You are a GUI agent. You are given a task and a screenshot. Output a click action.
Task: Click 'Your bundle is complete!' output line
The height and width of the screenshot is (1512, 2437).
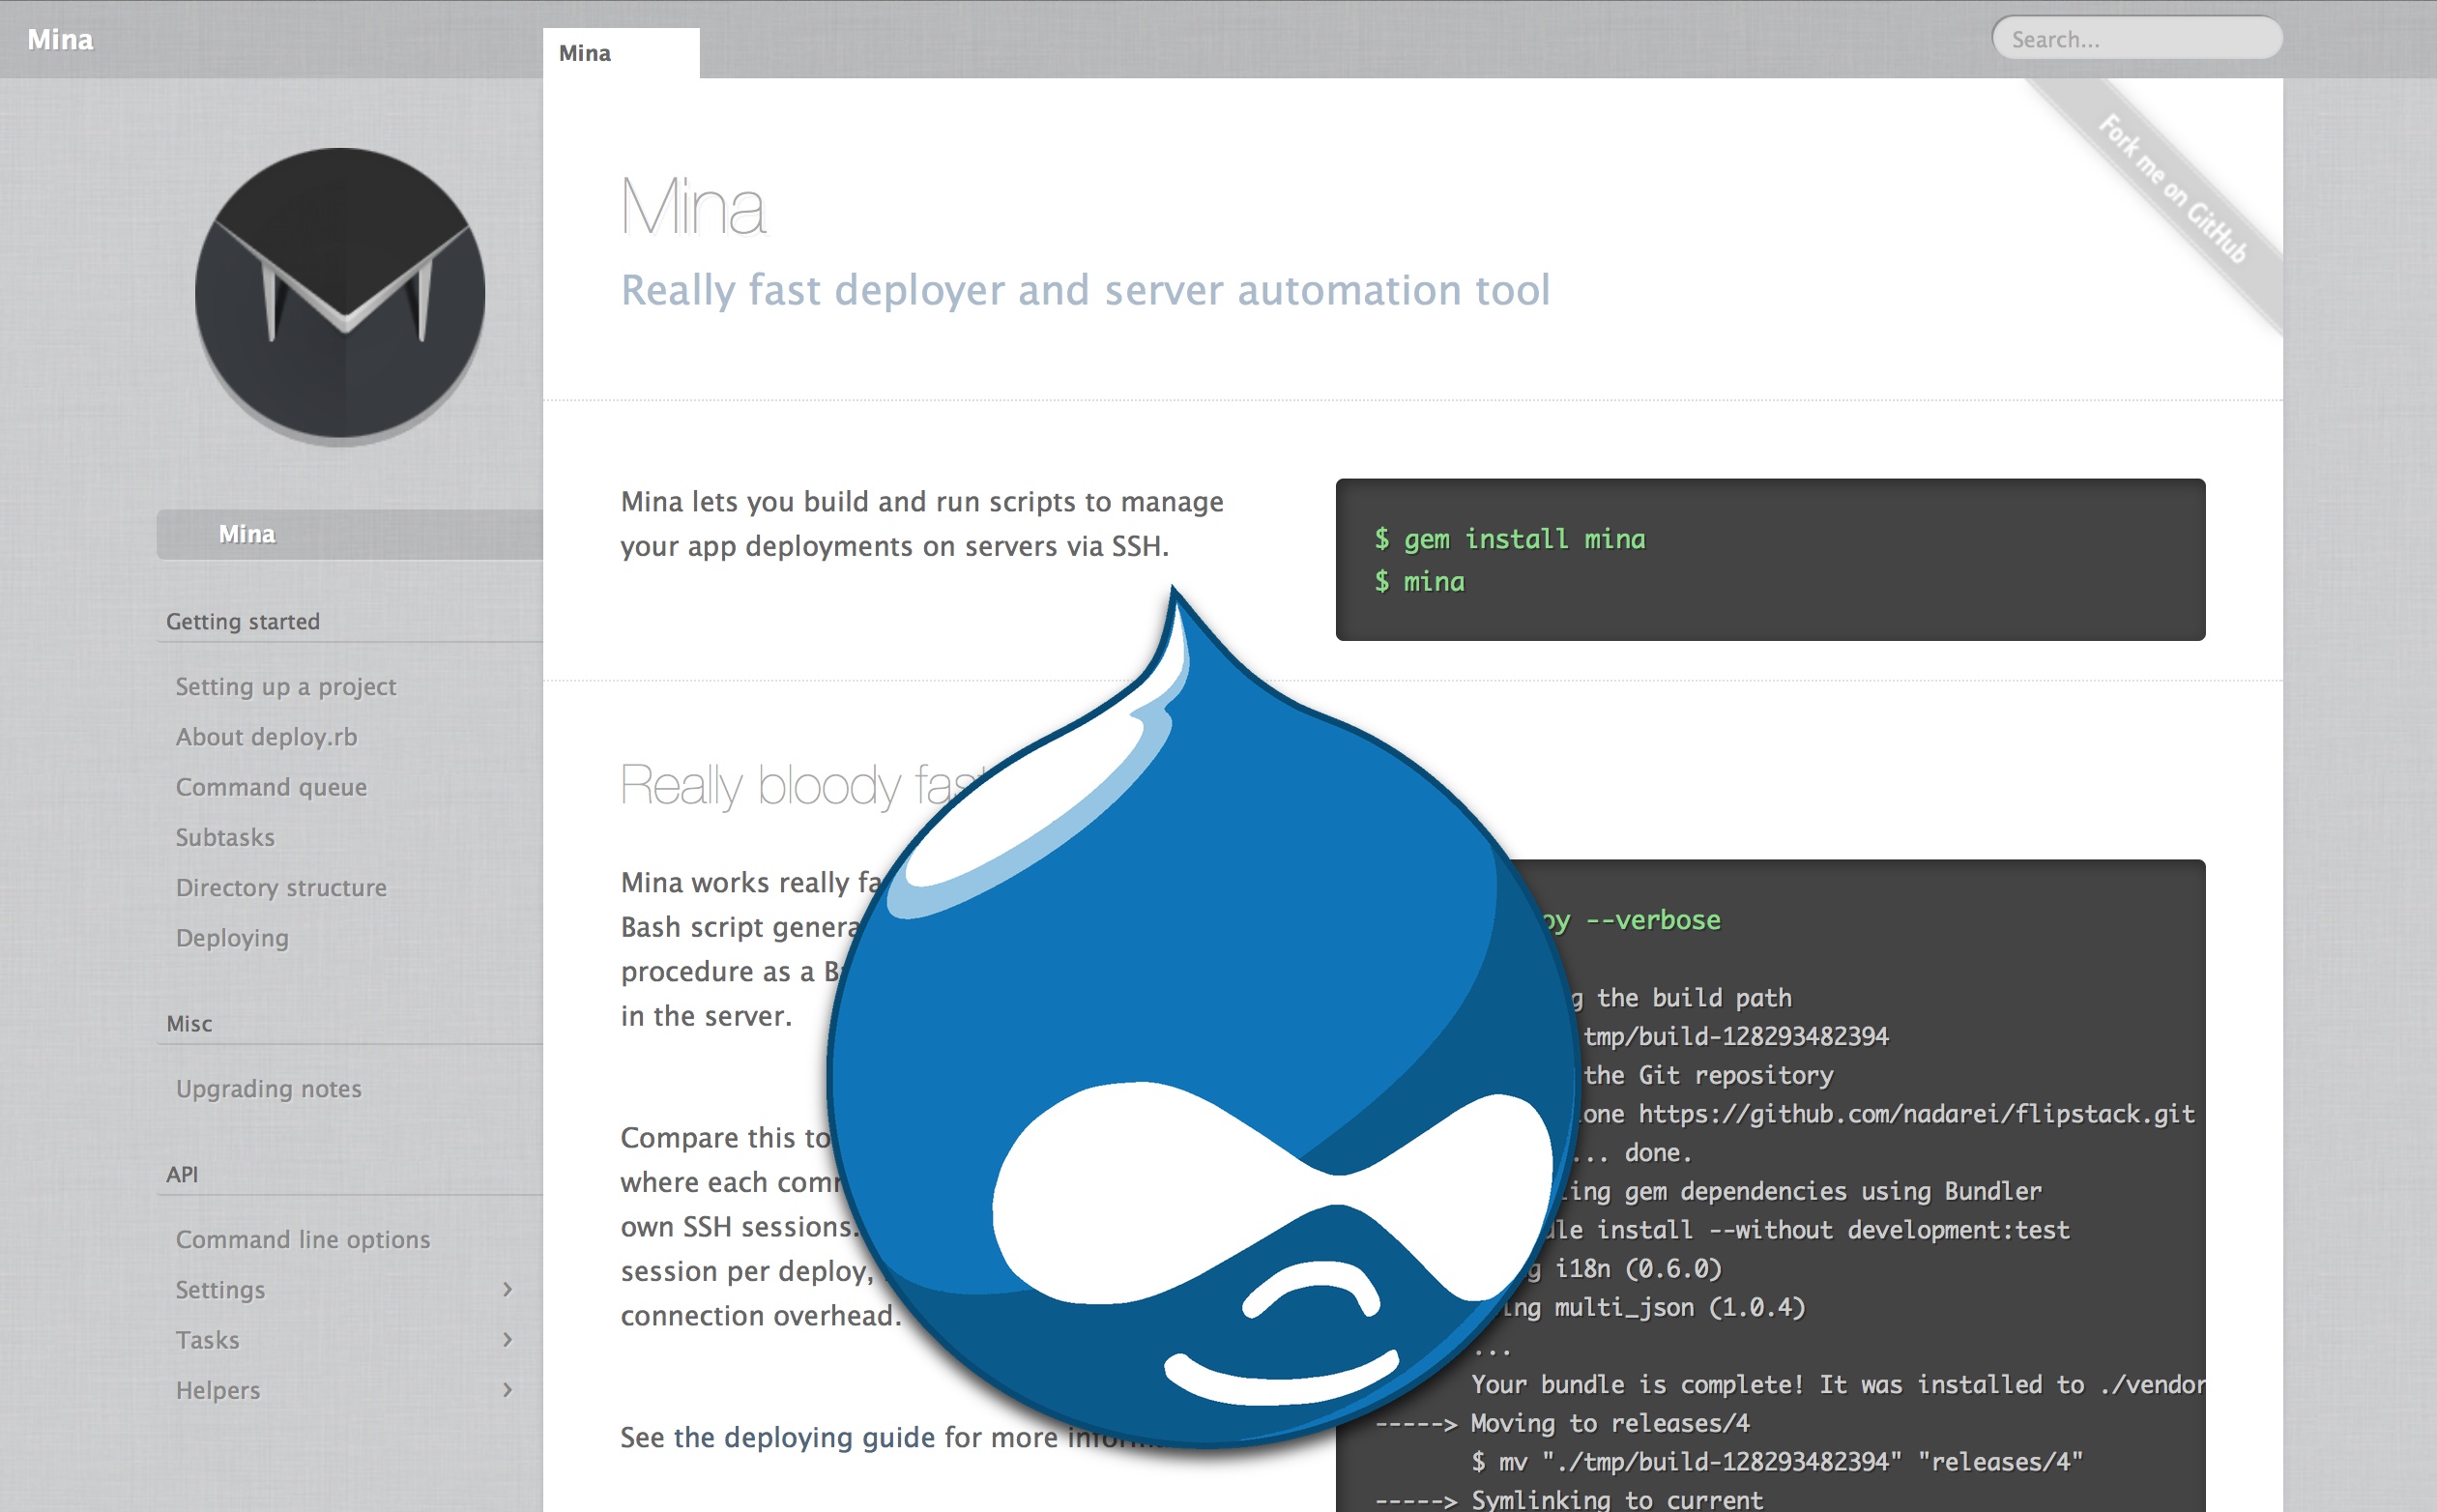[1837, 1385]
